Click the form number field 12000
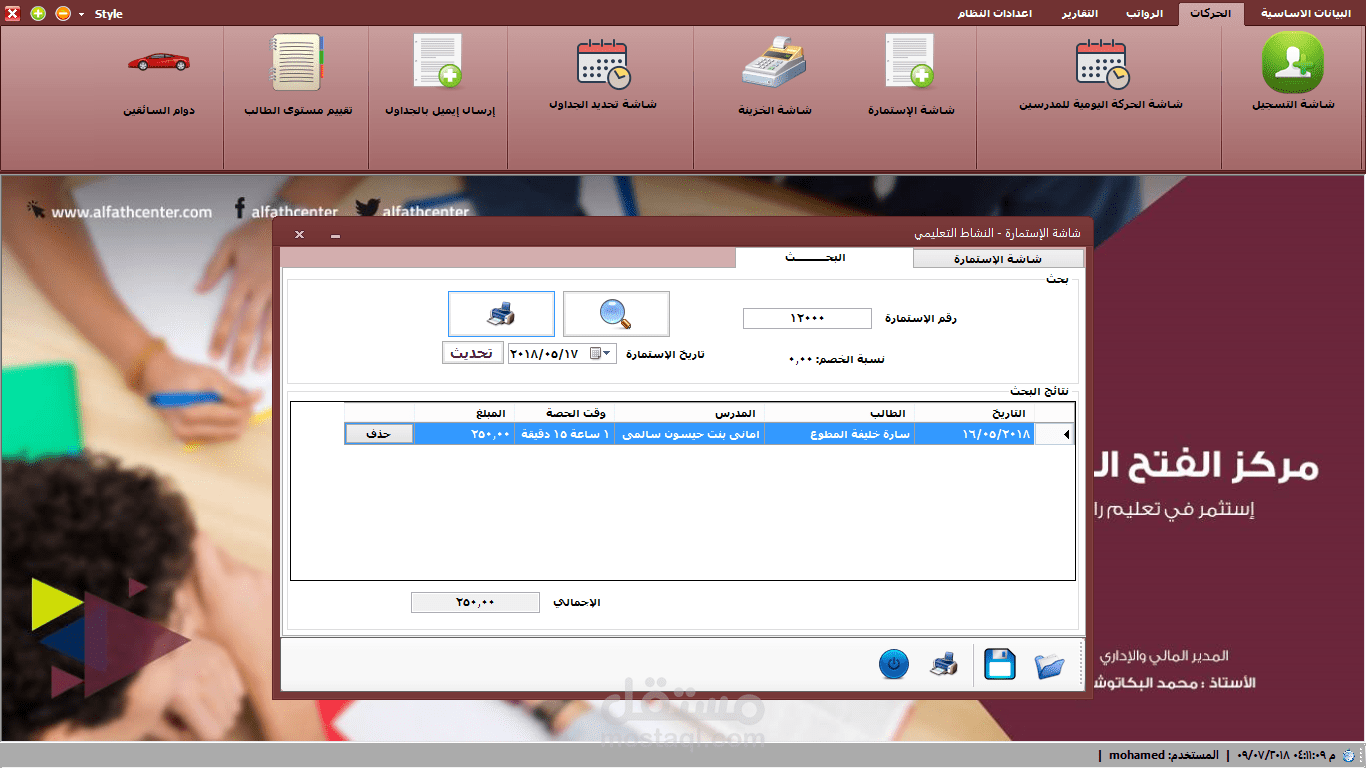The image size is (1366, 768). (x=807, y=318)
